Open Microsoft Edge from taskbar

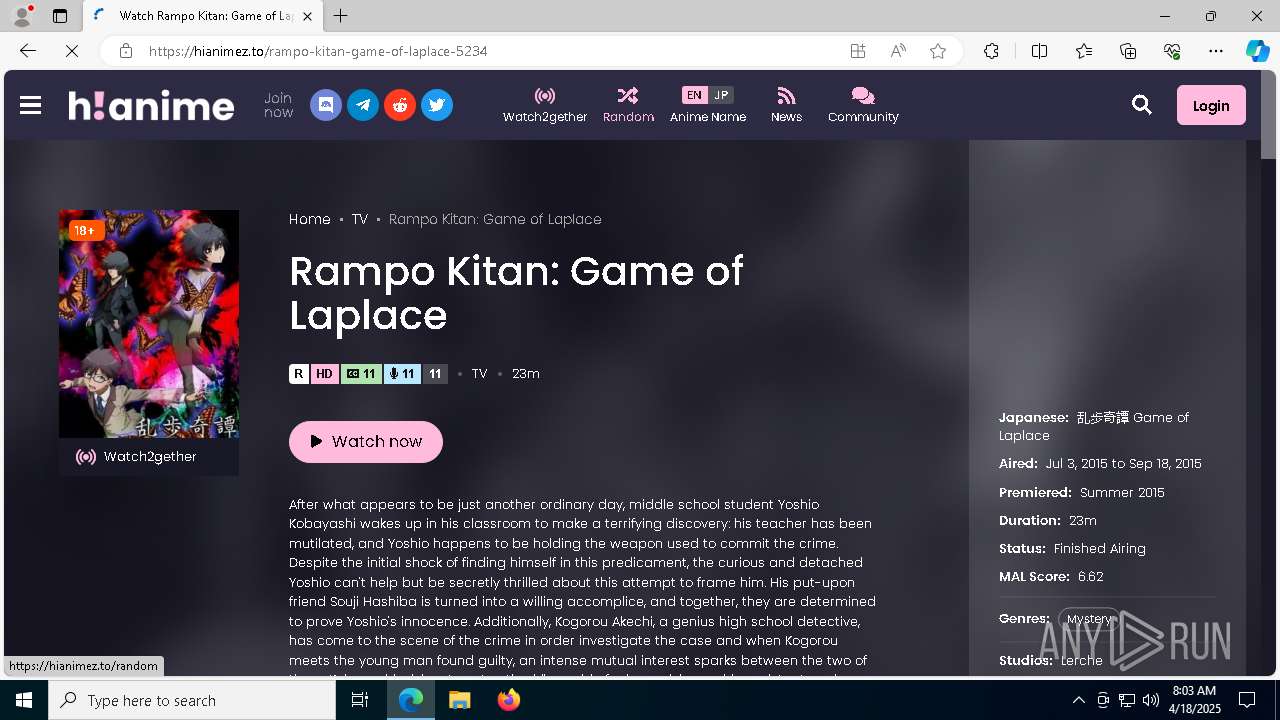tap(411, 700)
